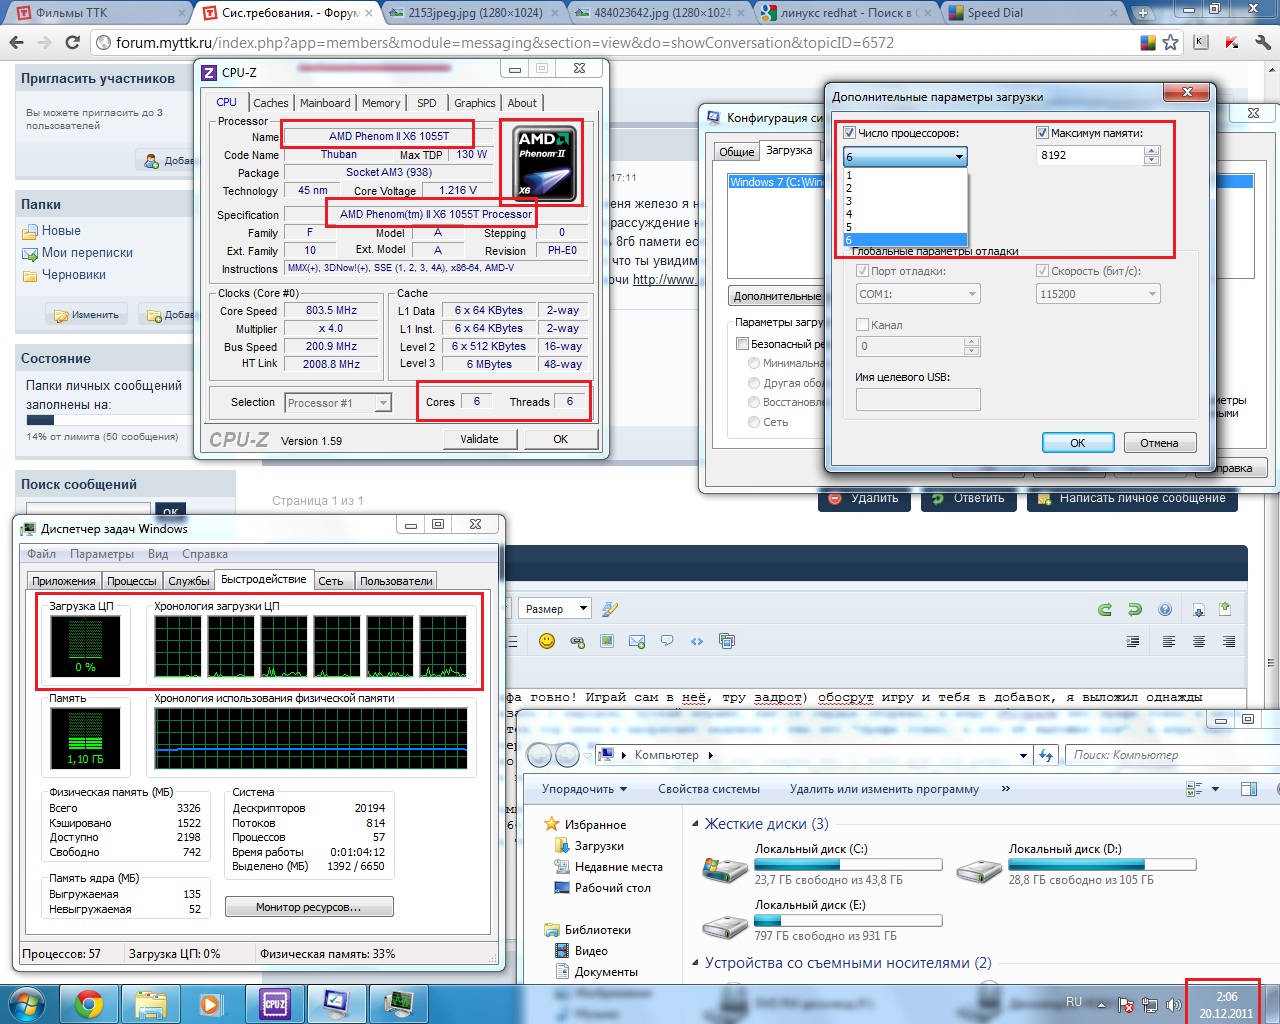Collapse 'Устройства со съемными носителями' group

[x=696, y=963]
